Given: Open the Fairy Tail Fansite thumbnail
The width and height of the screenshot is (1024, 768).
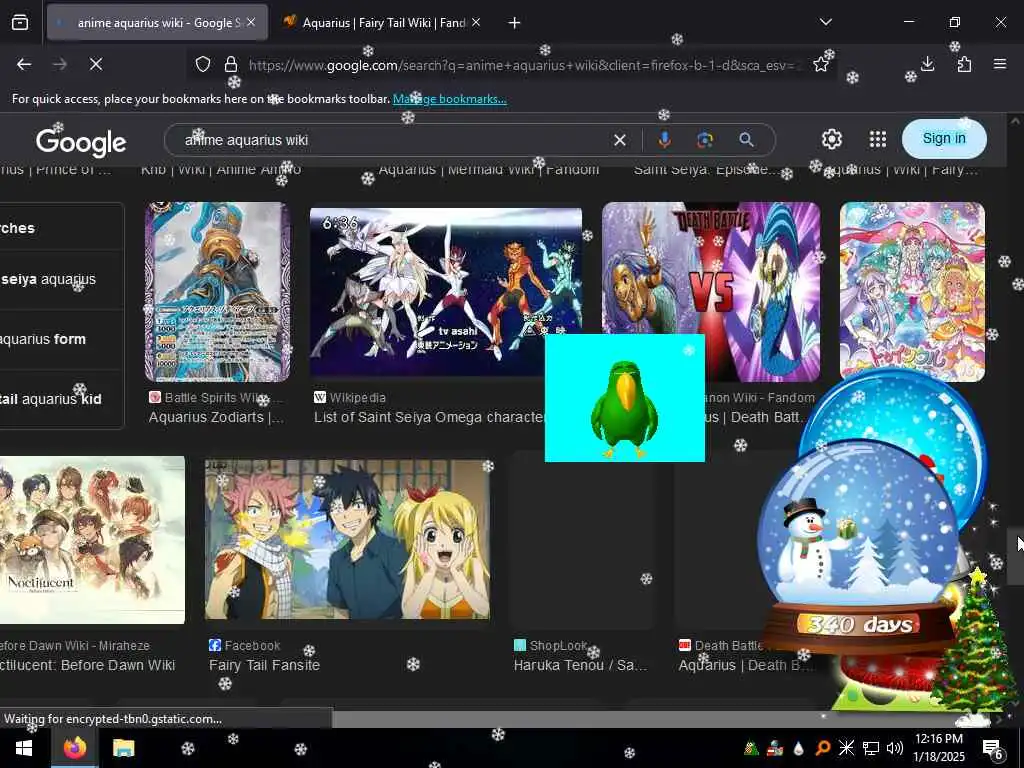Looking at the screenshot, I should [x=347, y=539].
